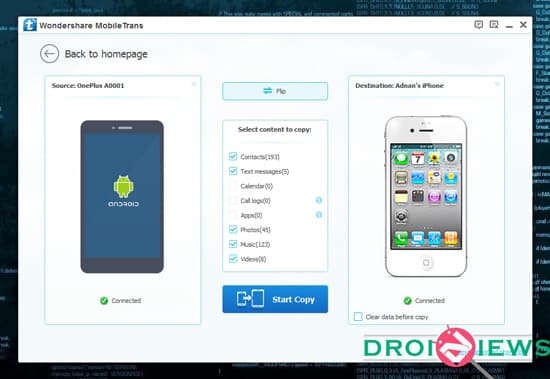Click the Flip swap arrows icon

[x=268, y=91]
